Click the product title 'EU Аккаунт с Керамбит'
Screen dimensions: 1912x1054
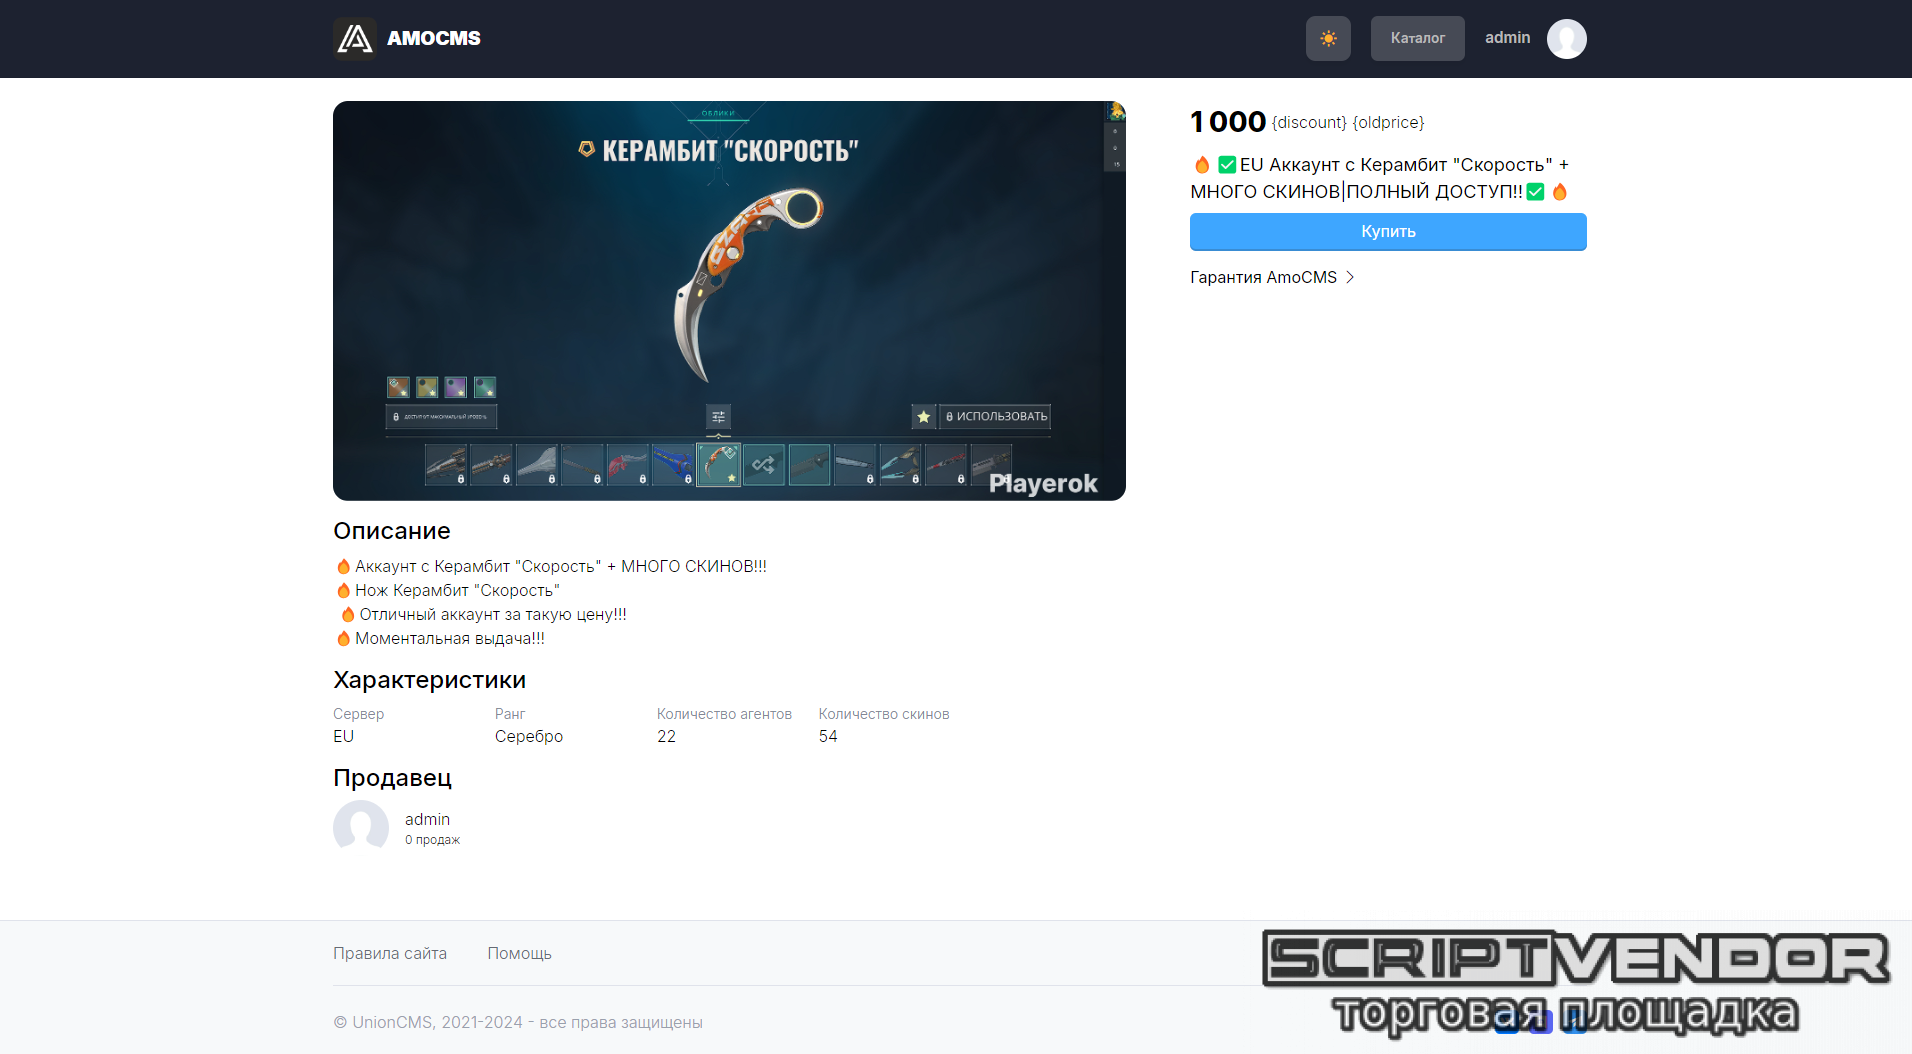click(x=1380, y=178)
